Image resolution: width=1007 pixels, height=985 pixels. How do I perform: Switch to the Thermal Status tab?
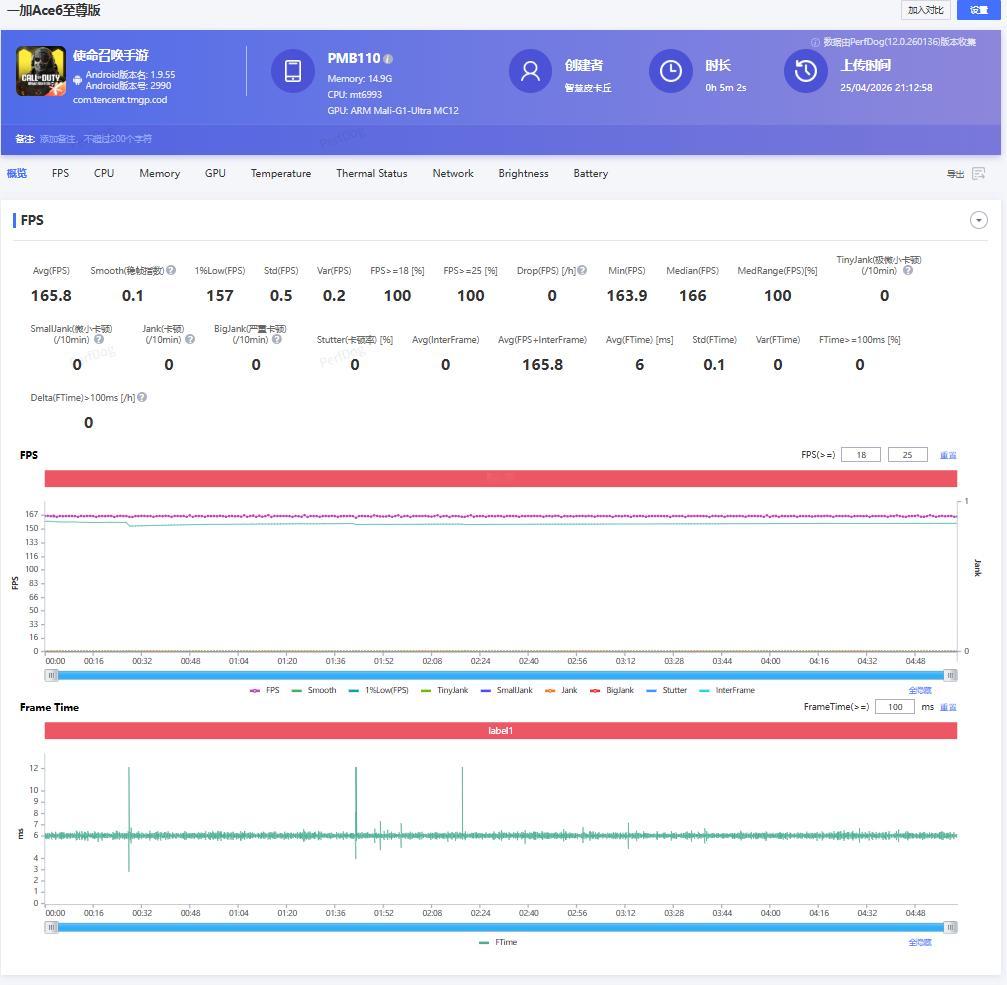[371, 173]
